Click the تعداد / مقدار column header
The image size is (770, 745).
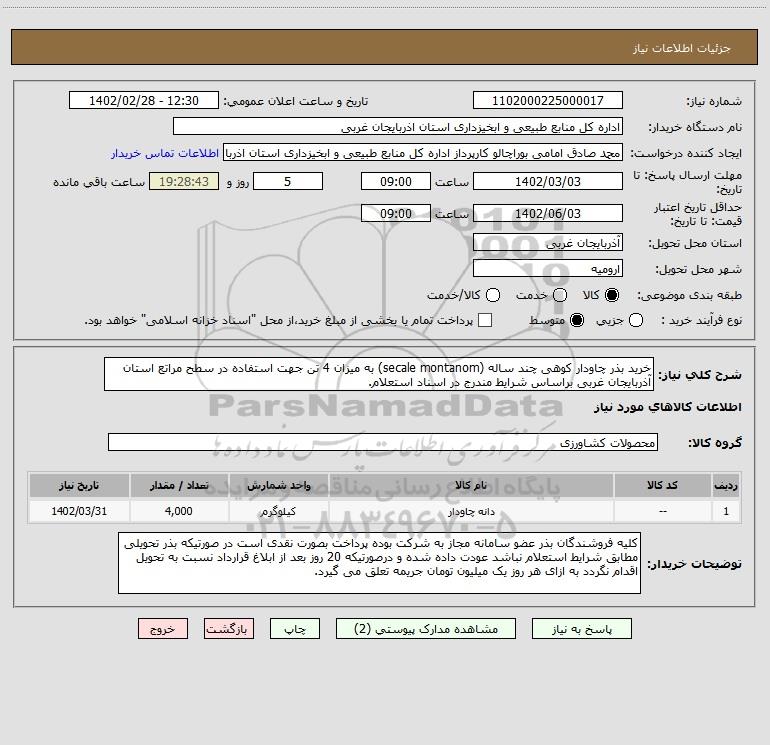(x=179, y=485)
